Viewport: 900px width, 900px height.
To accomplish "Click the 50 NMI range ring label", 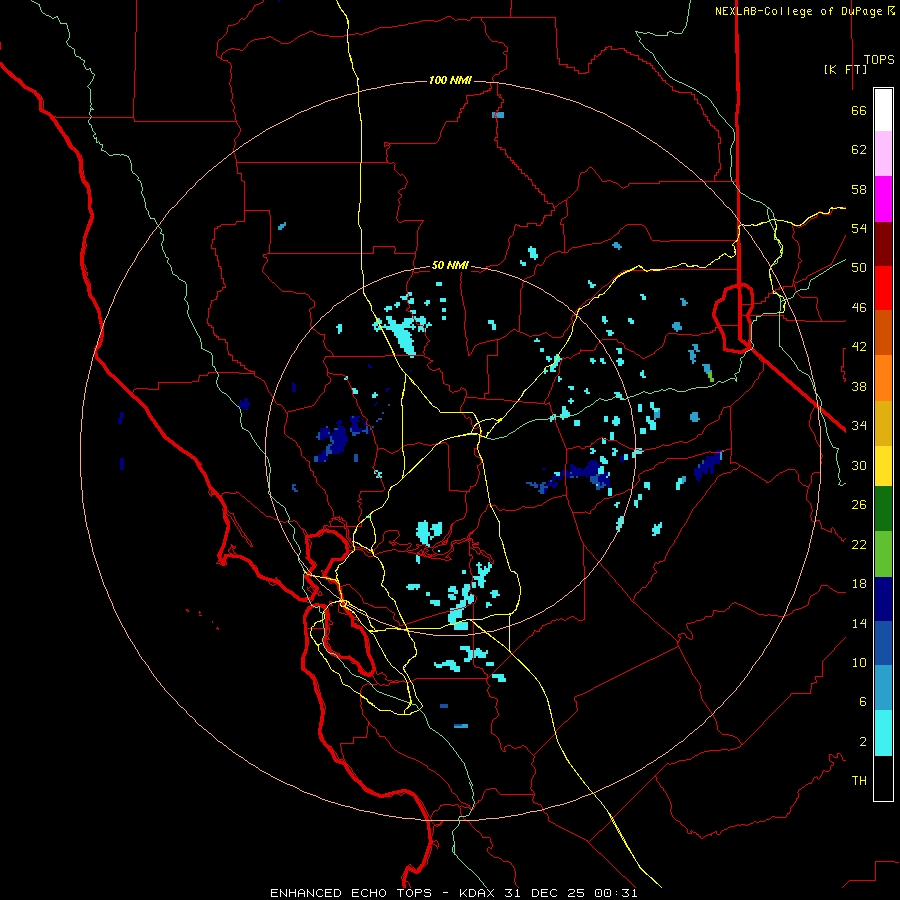I will click(x=450, y=265).
